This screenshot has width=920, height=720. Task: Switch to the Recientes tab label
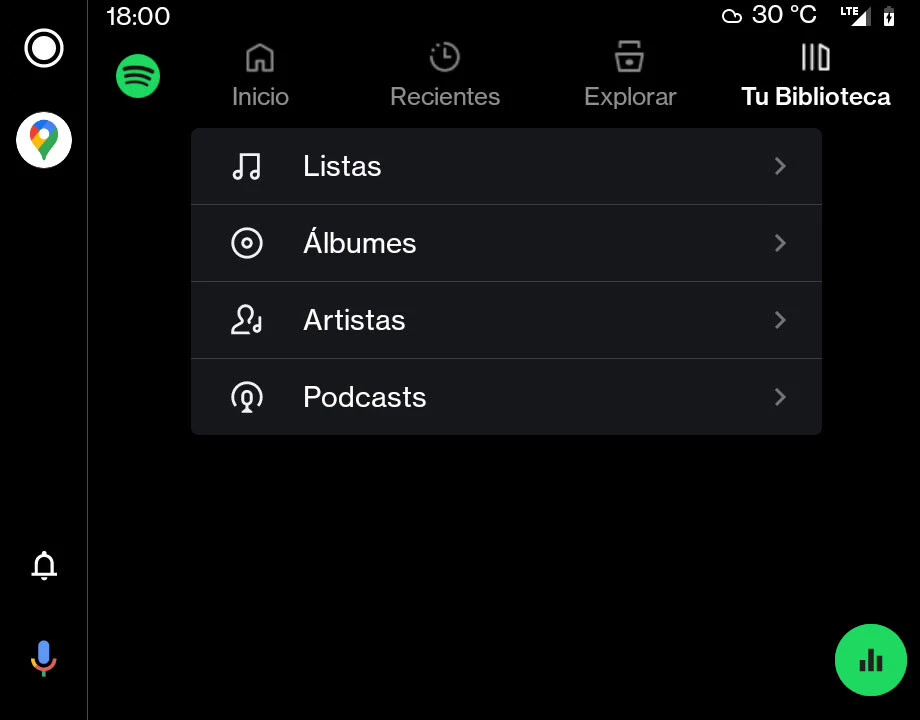(445, 97)
